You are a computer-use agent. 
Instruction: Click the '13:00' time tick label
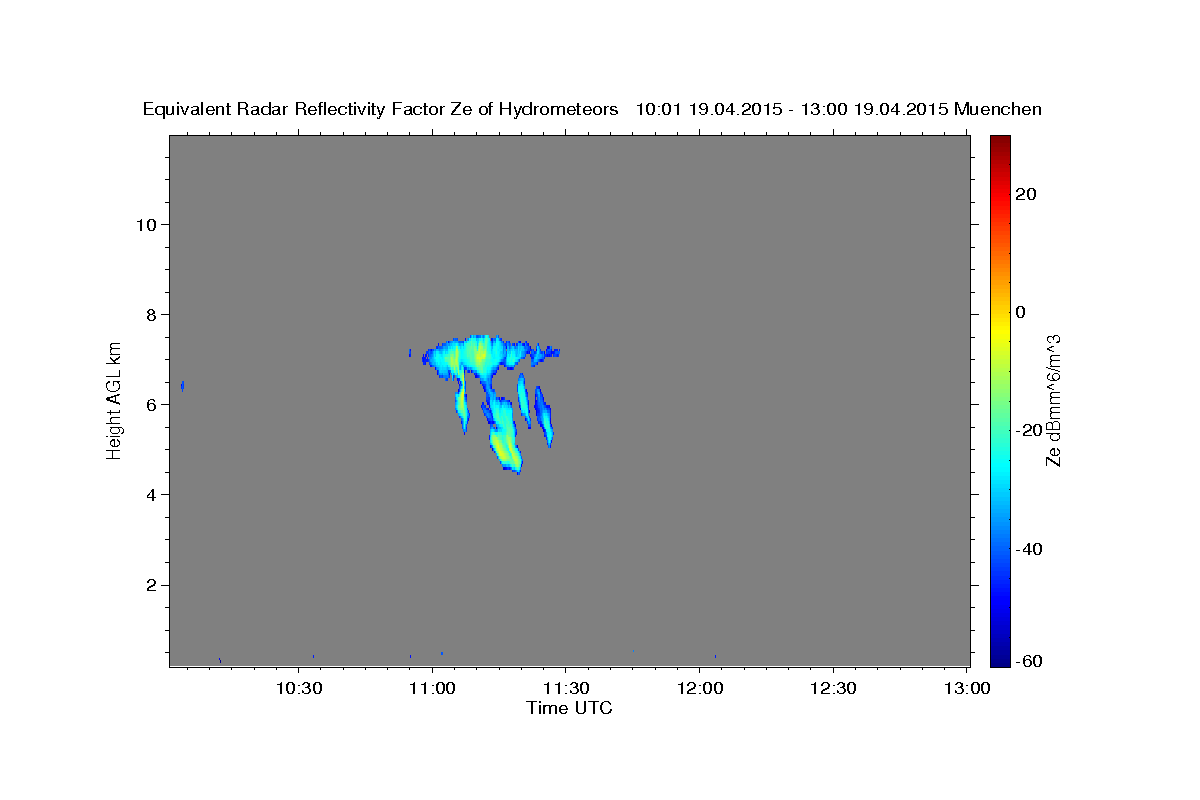pos(967,689)
